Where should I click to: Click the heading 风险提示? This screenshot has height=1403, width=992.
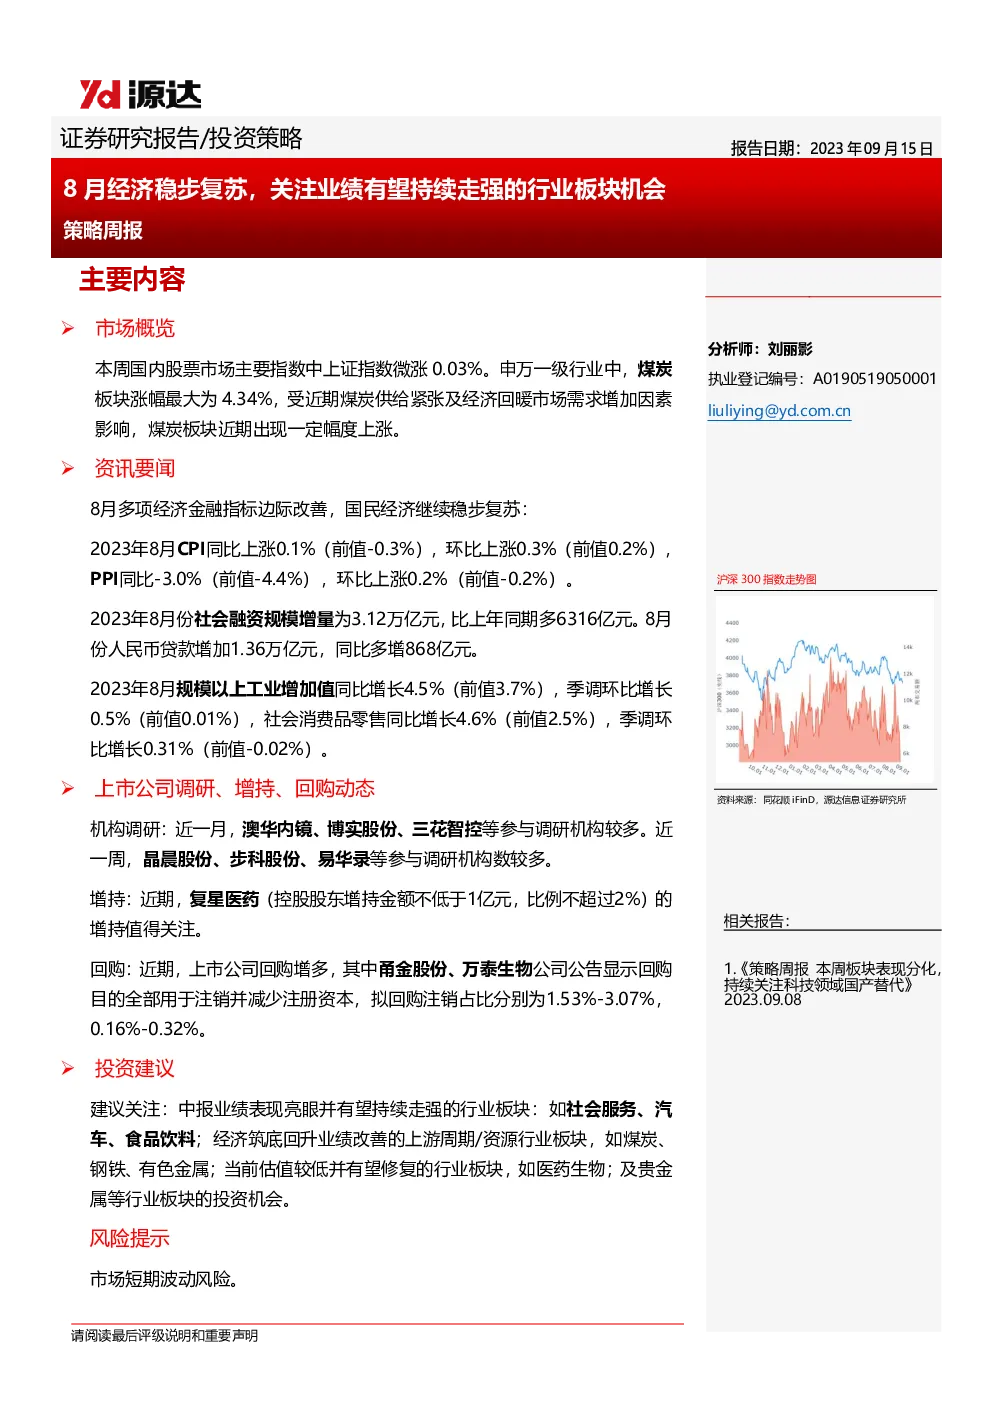pyautogui.click(x=130, y=1238)
